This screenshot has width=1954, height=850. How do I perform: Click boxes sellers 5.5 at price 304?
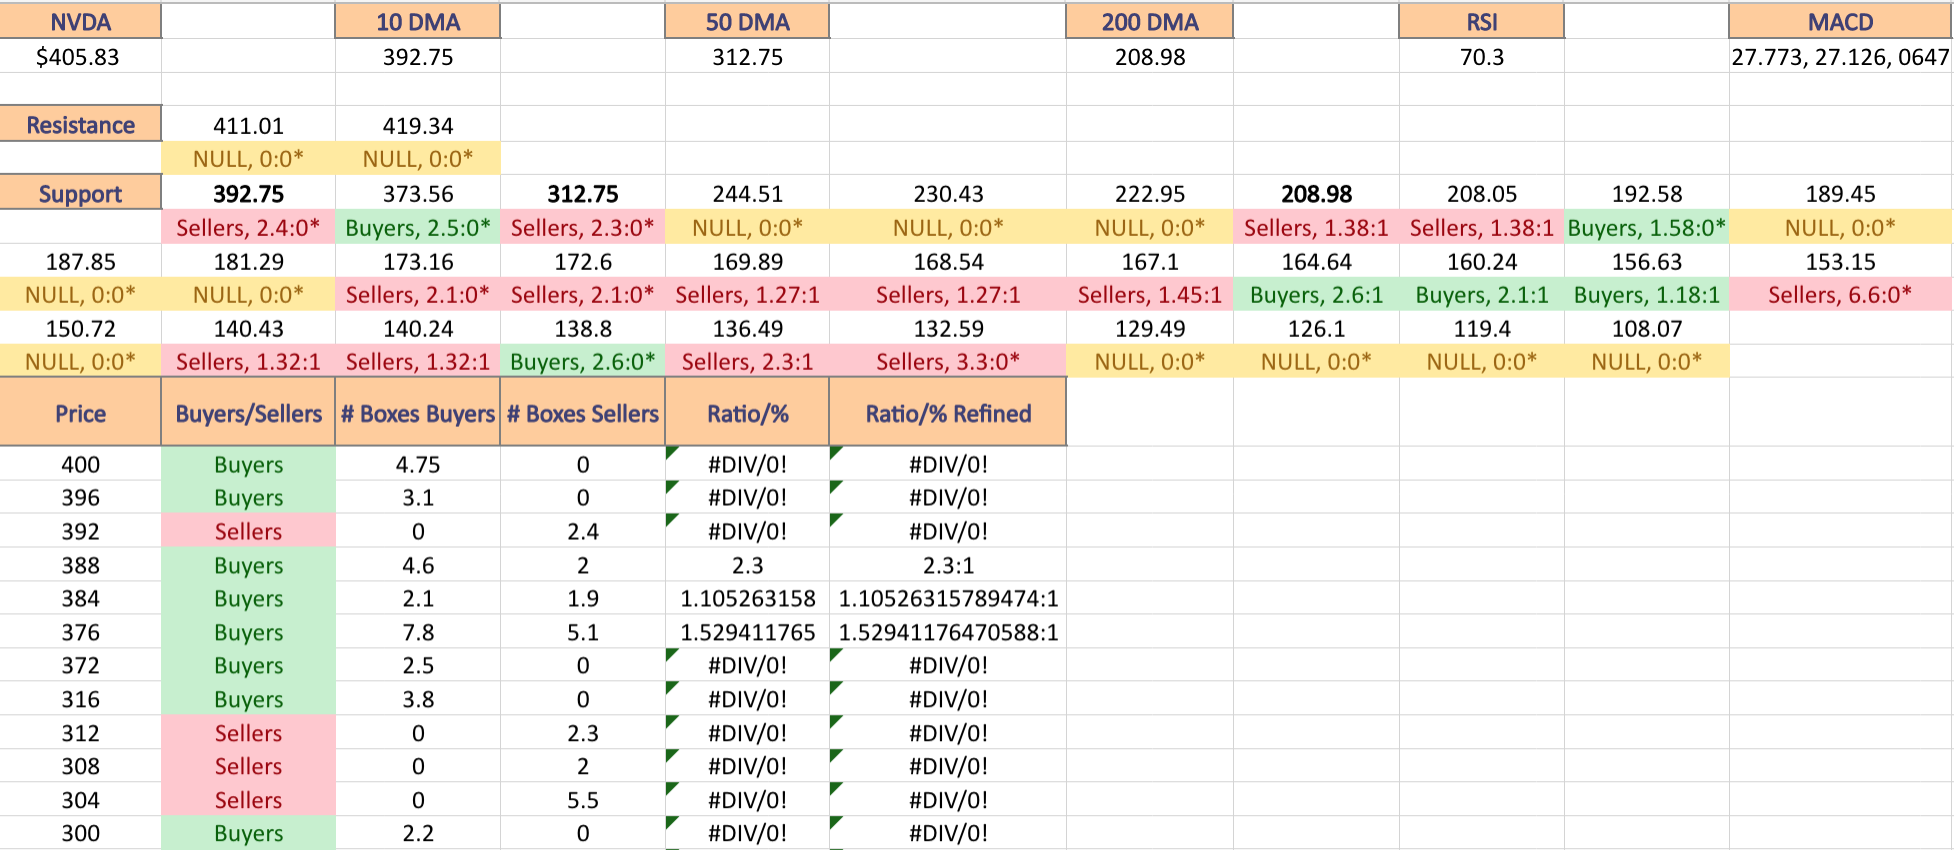pos(583,800)
